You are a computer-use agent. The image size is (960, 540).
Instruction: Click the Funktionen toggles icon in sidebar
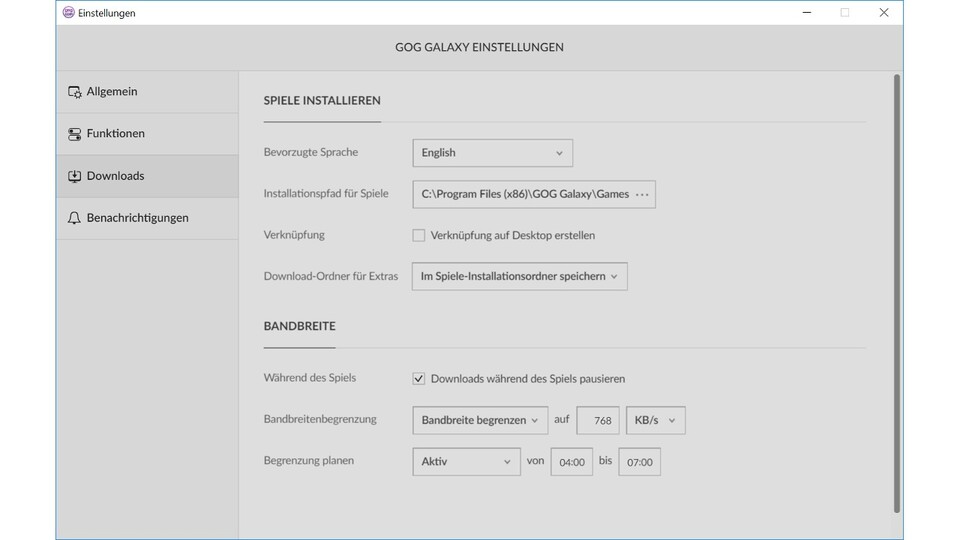74,134
